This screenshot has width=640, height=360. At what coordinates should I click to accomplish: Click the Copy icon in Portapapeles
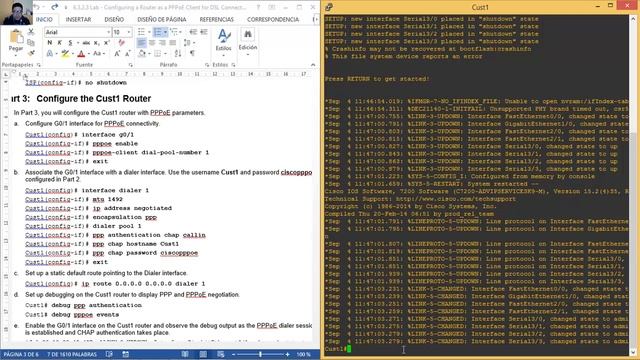click(x=31, y=42)
